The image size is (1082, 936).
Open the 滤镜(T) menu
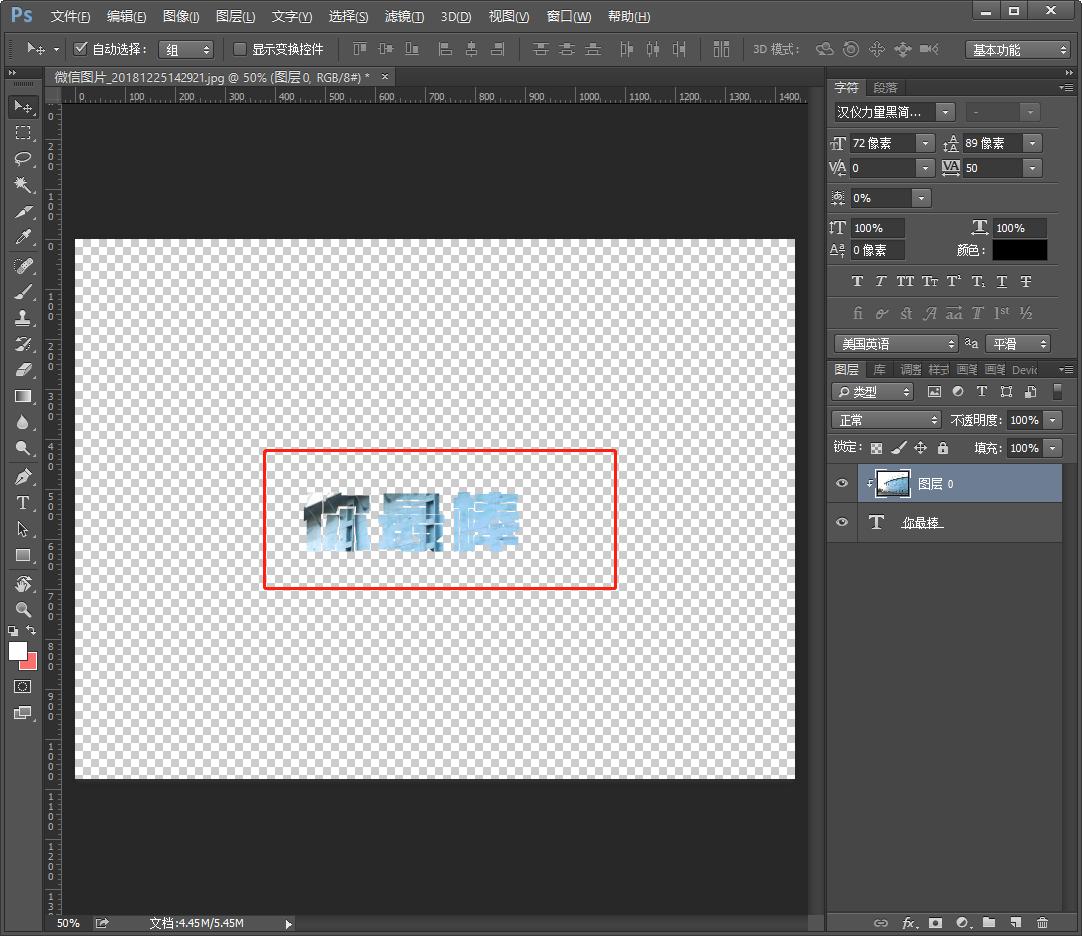[404, 17]
